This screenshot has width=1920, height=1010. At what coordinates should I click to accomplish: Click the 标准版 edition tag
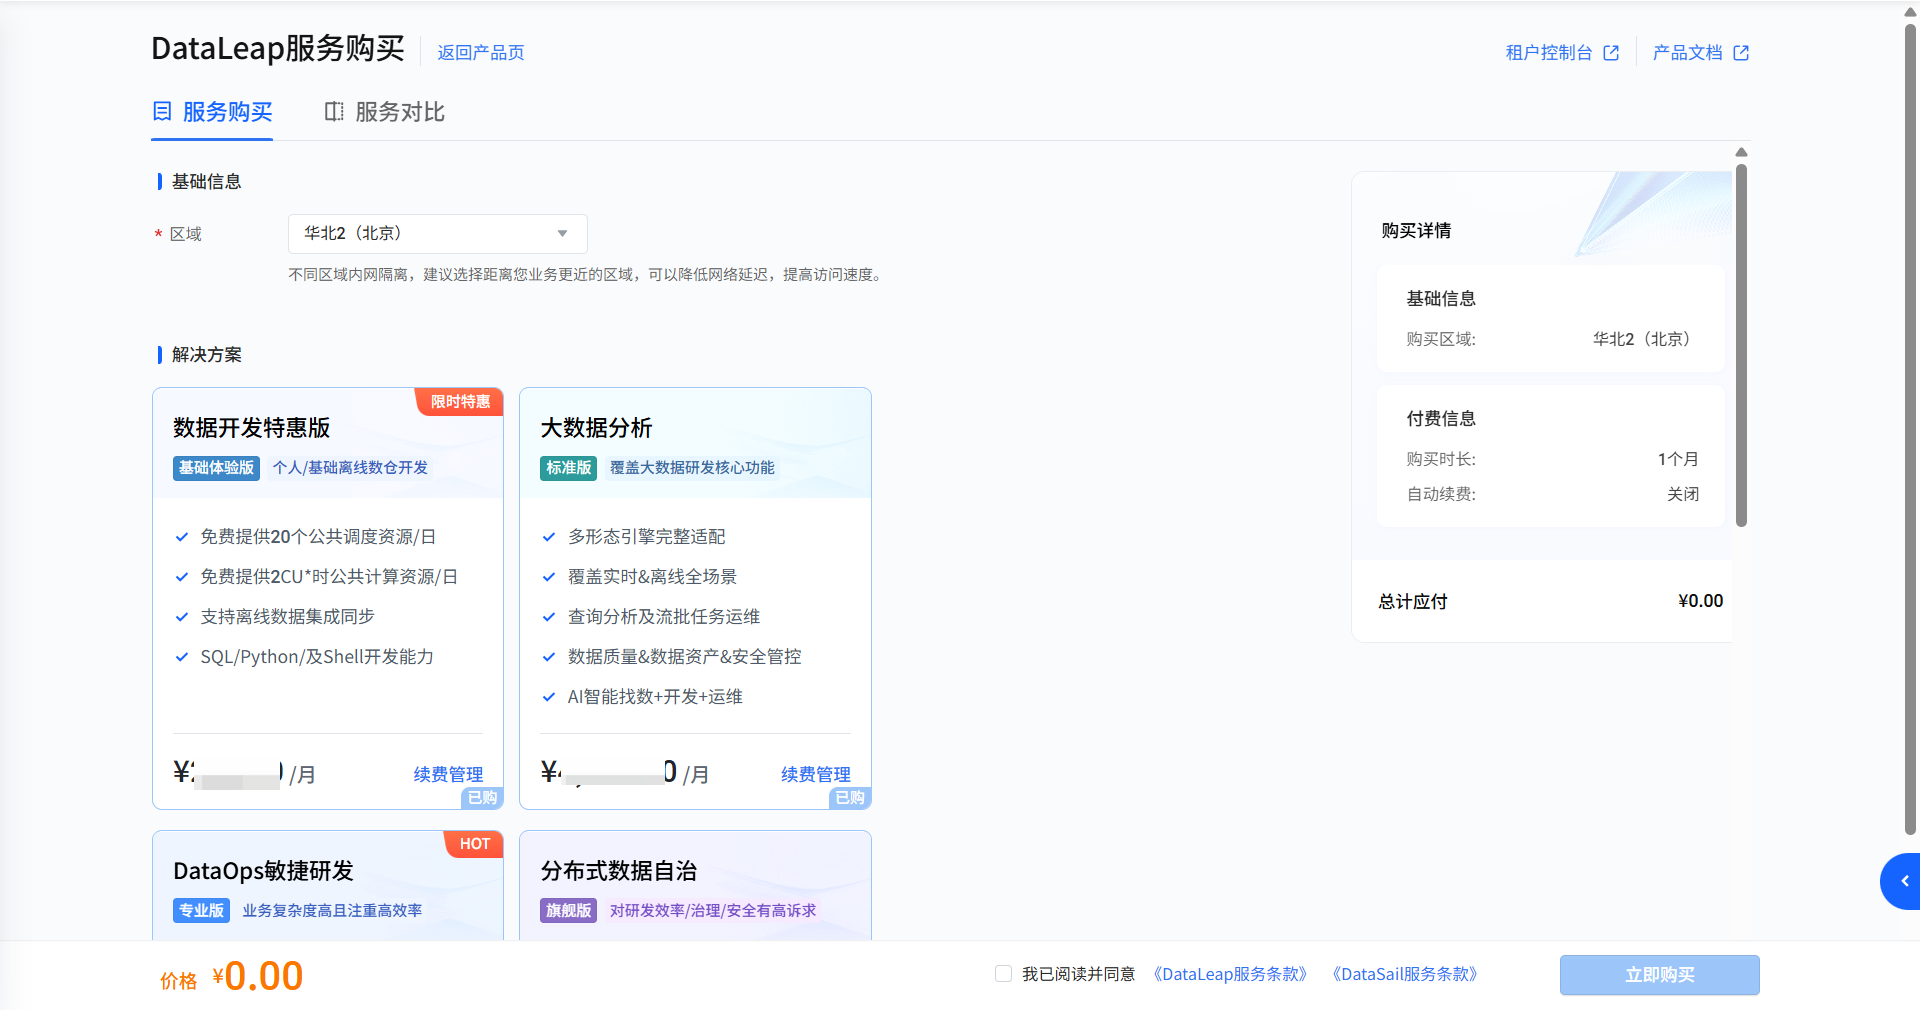(x=569, y=468)
